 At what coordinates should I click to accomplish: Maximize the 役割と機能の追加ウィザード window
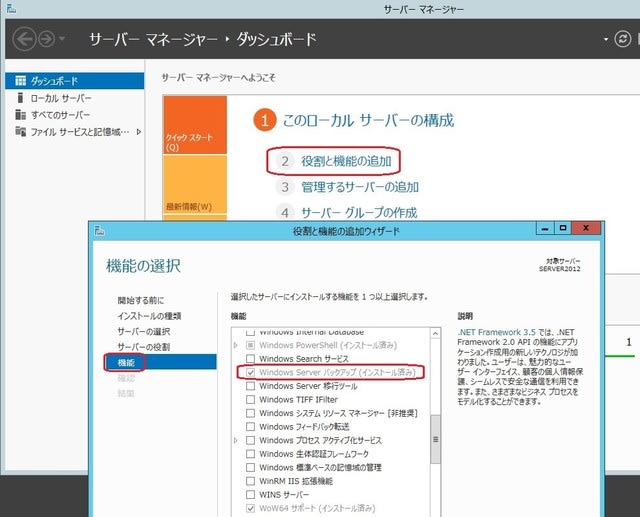tap(563, 229)
